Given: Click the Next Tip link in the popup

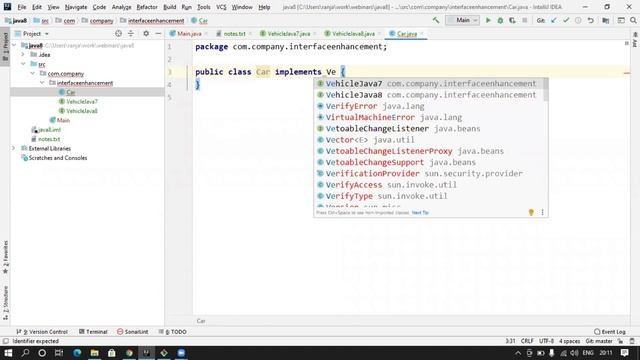Looking at the screenshot, I should click(x=420, y=213).
